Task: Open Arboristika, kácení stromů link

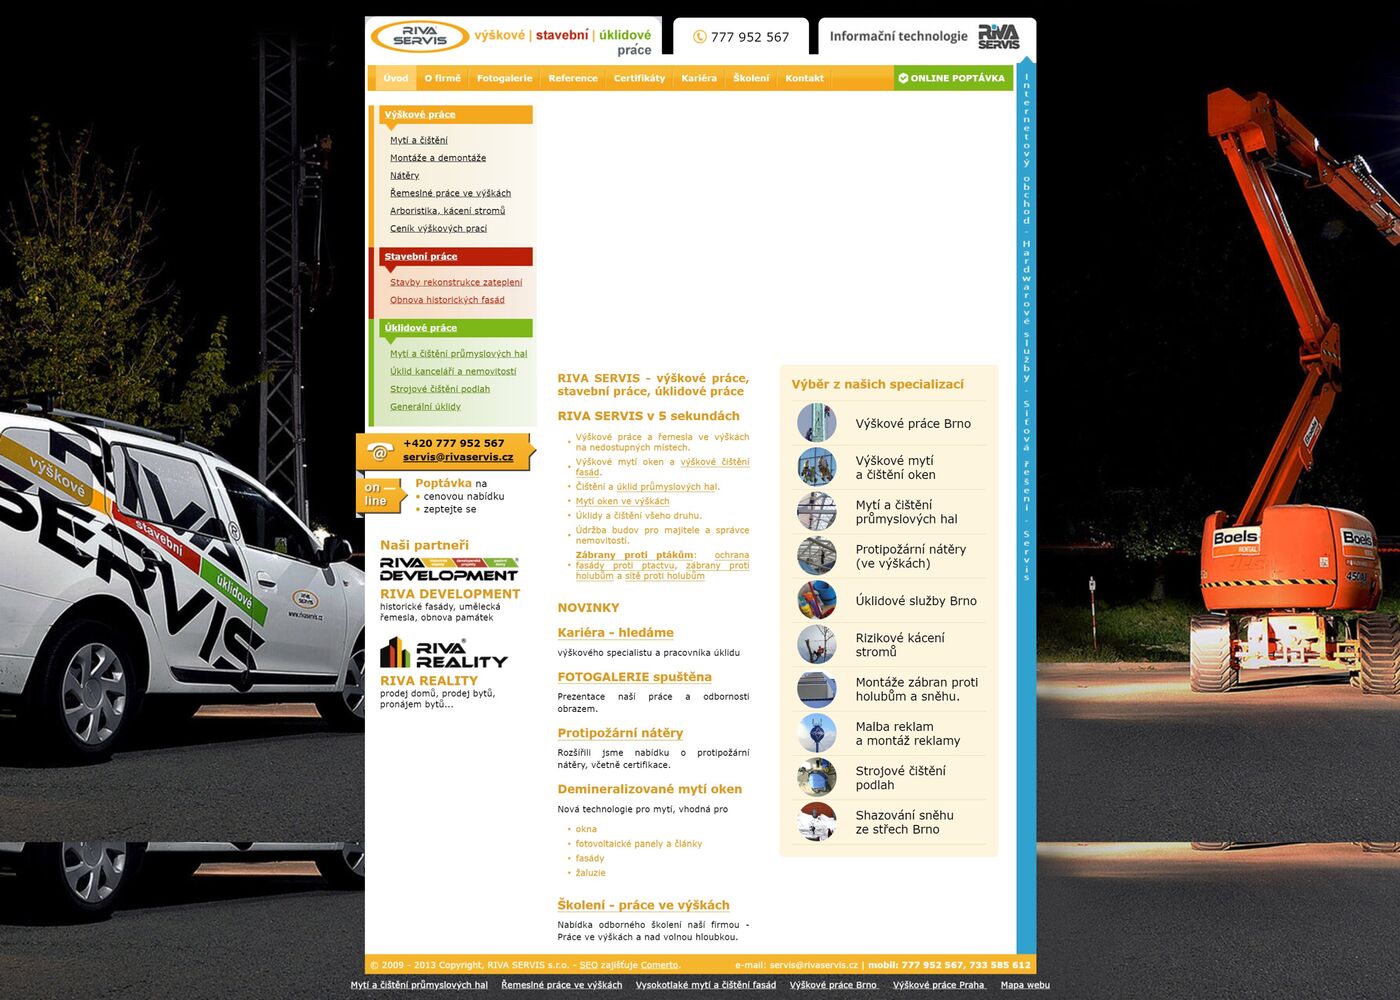Action: coord(447,211)
